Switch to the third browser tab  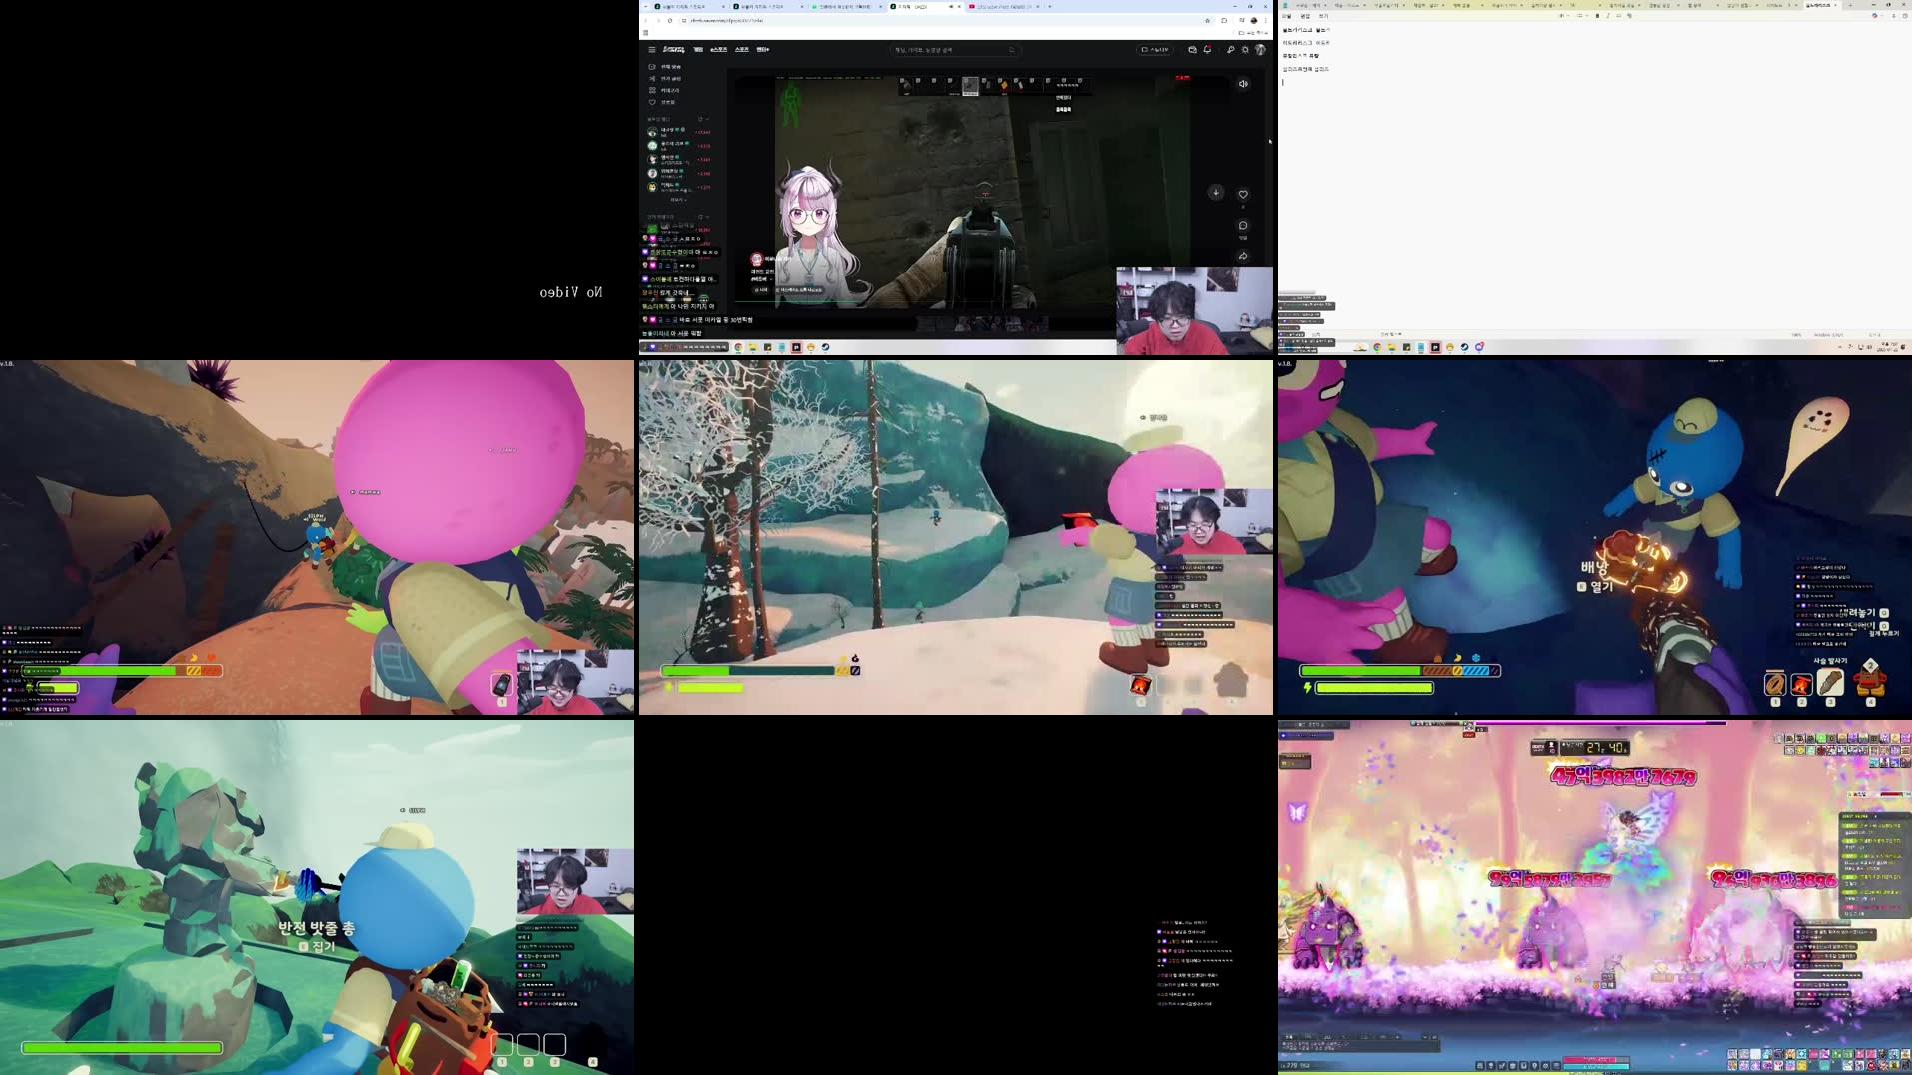846,6
